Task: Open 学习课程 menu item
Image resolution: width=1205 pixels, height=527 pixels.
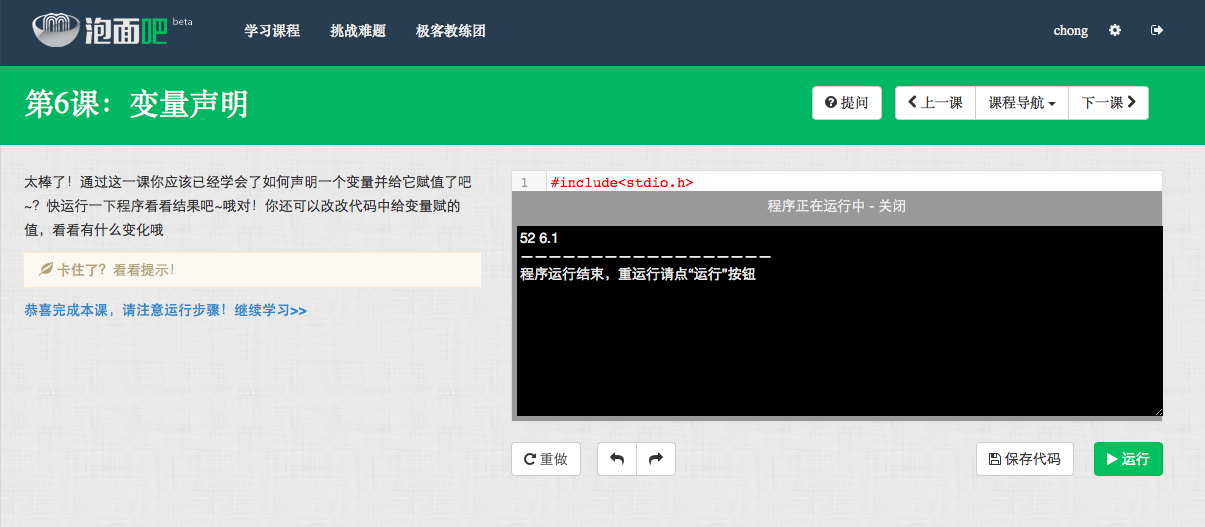Action: [272, 31]
